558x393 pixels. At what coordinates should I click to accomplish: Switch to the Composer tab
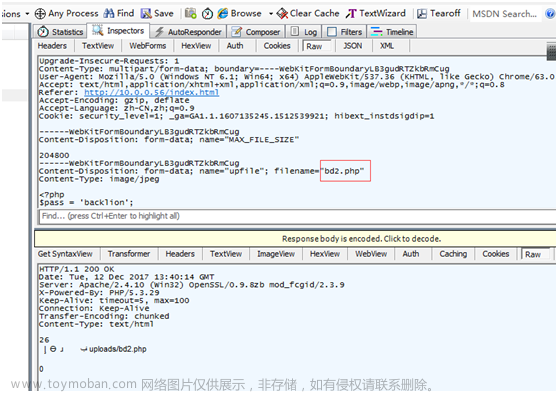pyautogui.click(x=256, y=32)
